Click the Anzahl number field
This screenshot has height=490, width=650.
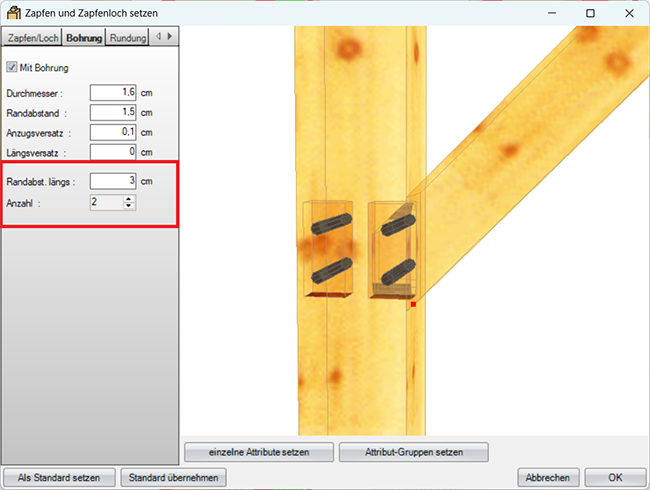107,202
